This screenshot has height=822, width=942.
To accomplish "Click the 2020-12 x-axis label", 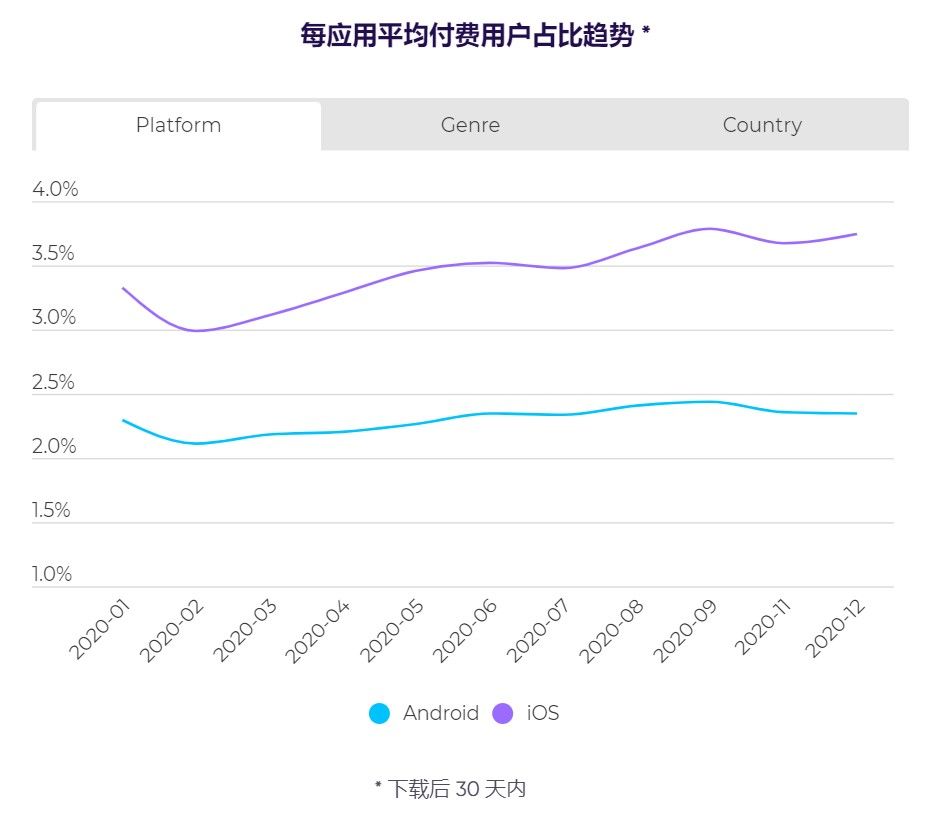I will pyautogui.click(x=835, y=628).
